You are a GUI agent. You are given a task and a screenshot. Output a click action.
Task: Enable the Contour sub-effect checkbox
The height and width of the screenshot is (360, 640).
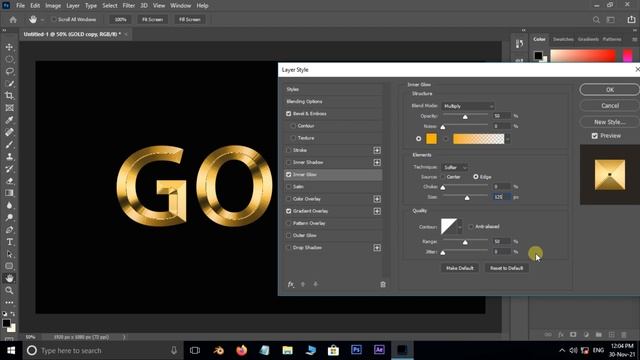(x=293, y=126)
